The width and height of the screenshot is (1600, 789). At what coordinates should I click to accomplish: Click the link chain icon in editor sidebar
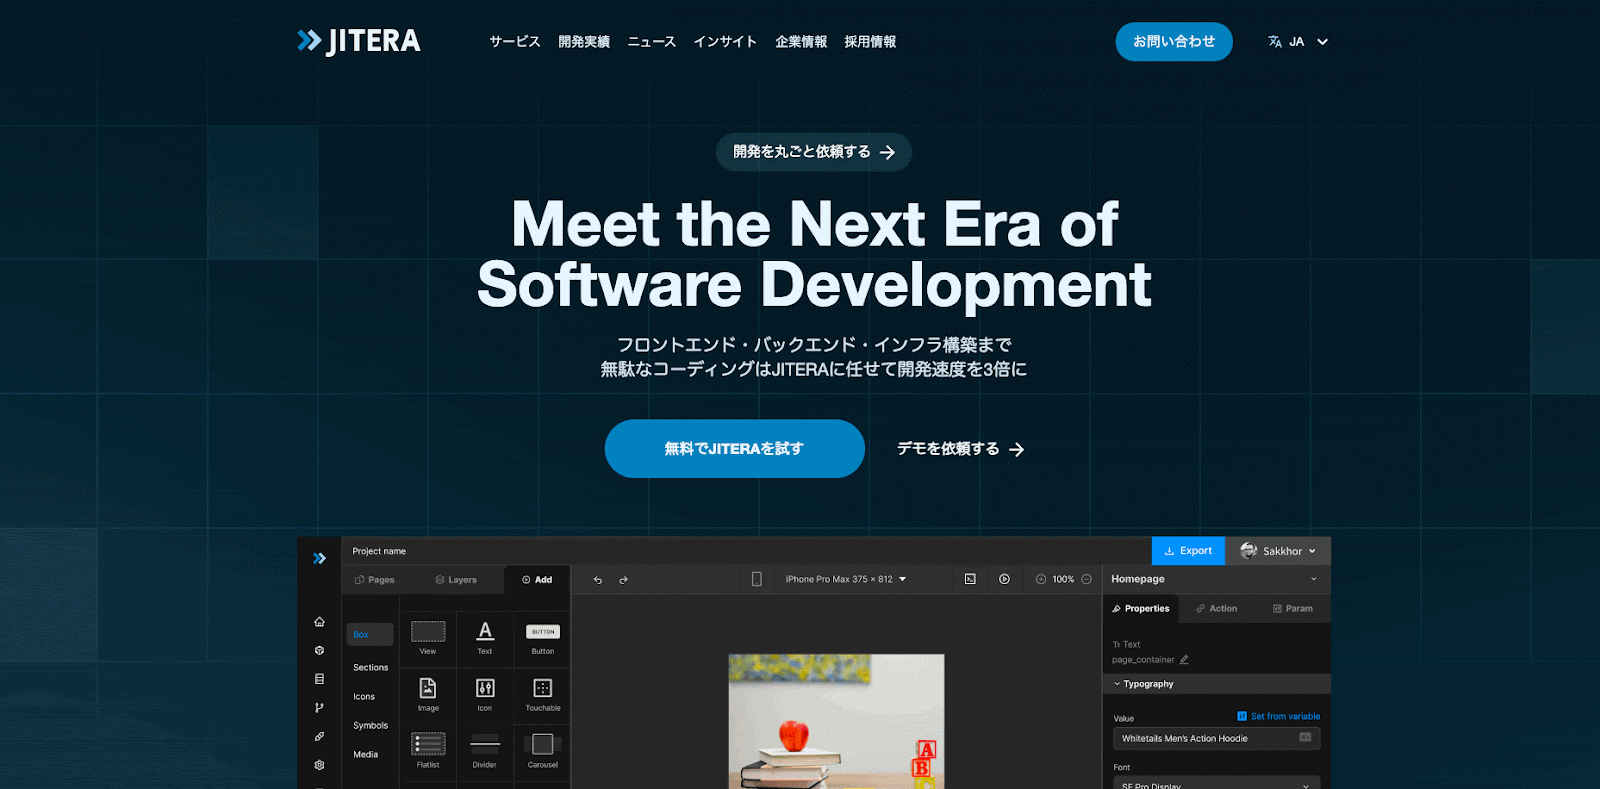(319, 736)
